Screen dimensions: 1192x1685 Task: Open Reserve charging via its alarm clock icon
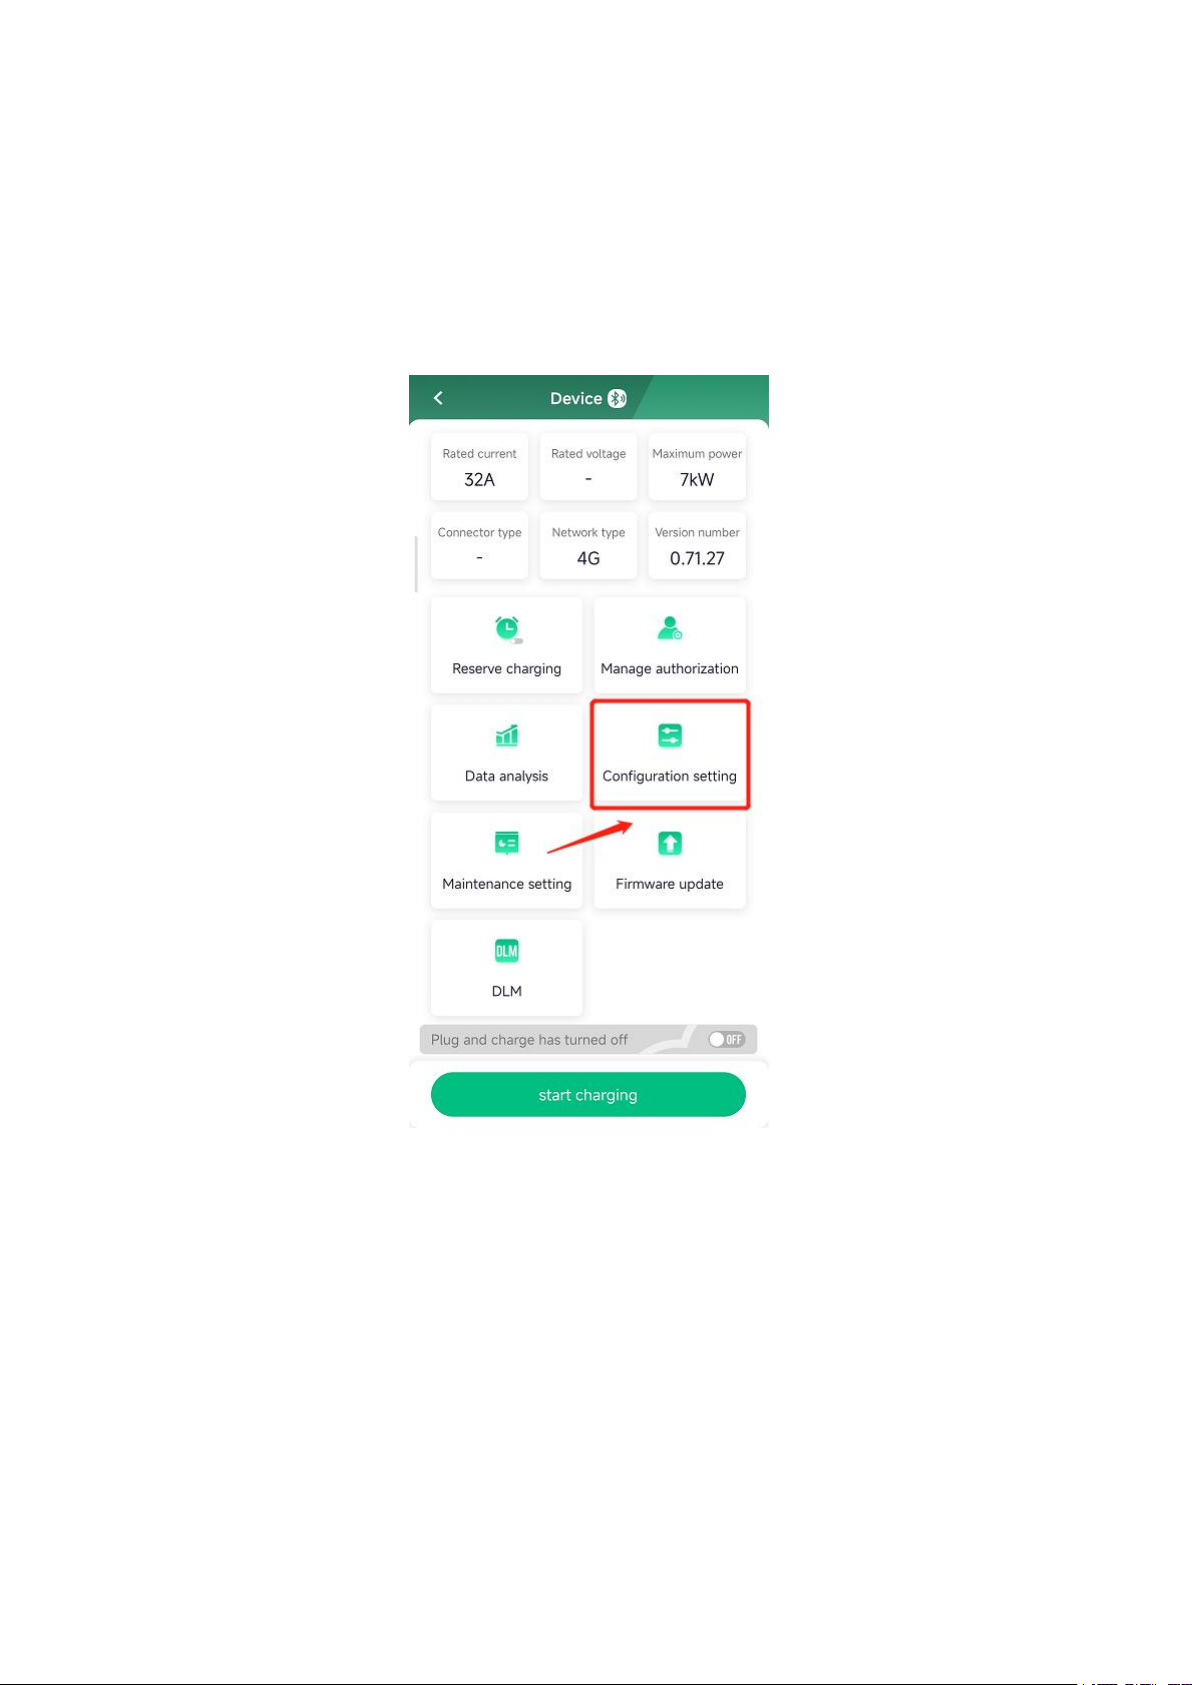tap(508, 629)
